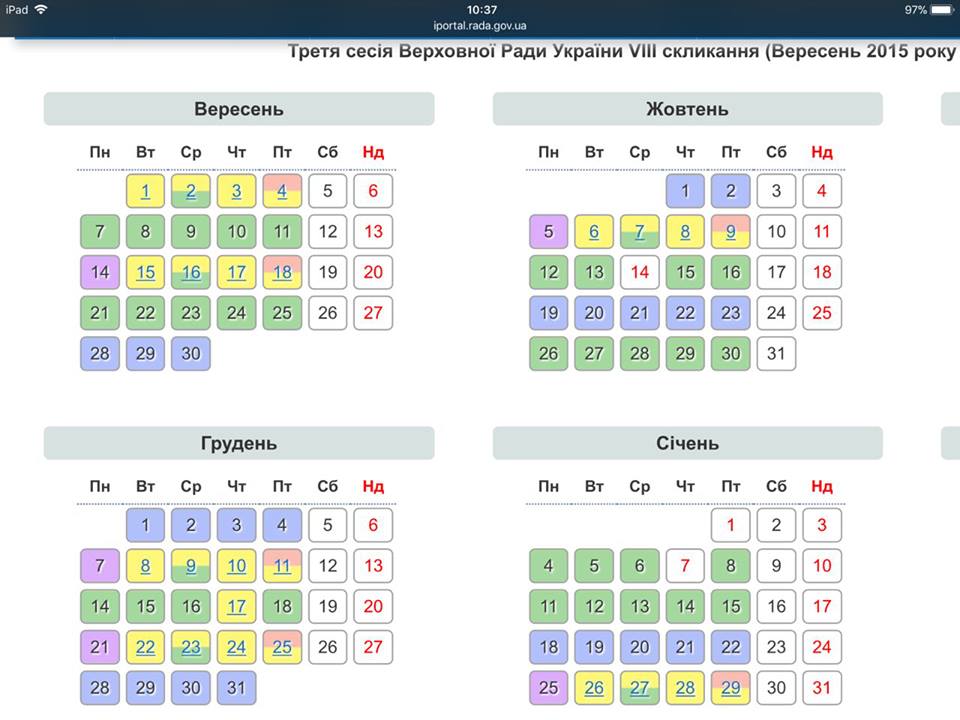Screen dimensions: 960x720
Task: Tap the iportal.rada.gov.ua address bar
Action: [x=481, y=27]
